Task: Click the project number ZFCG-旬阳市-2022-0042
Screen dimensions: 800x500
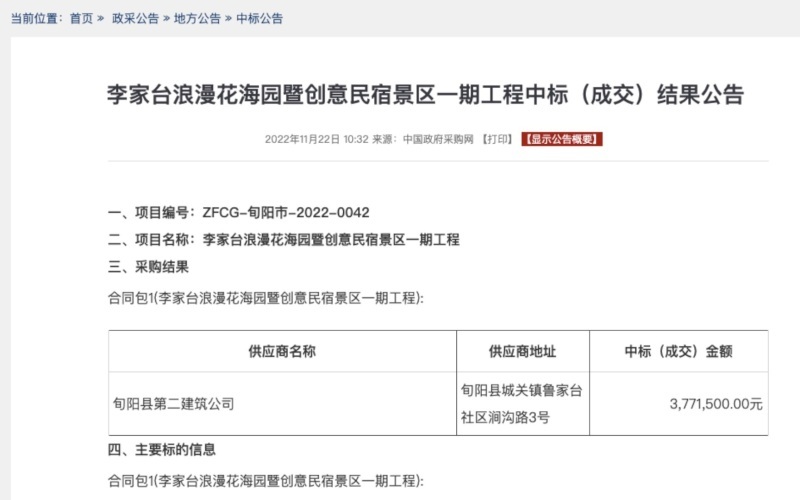Action: click(286, 213)
